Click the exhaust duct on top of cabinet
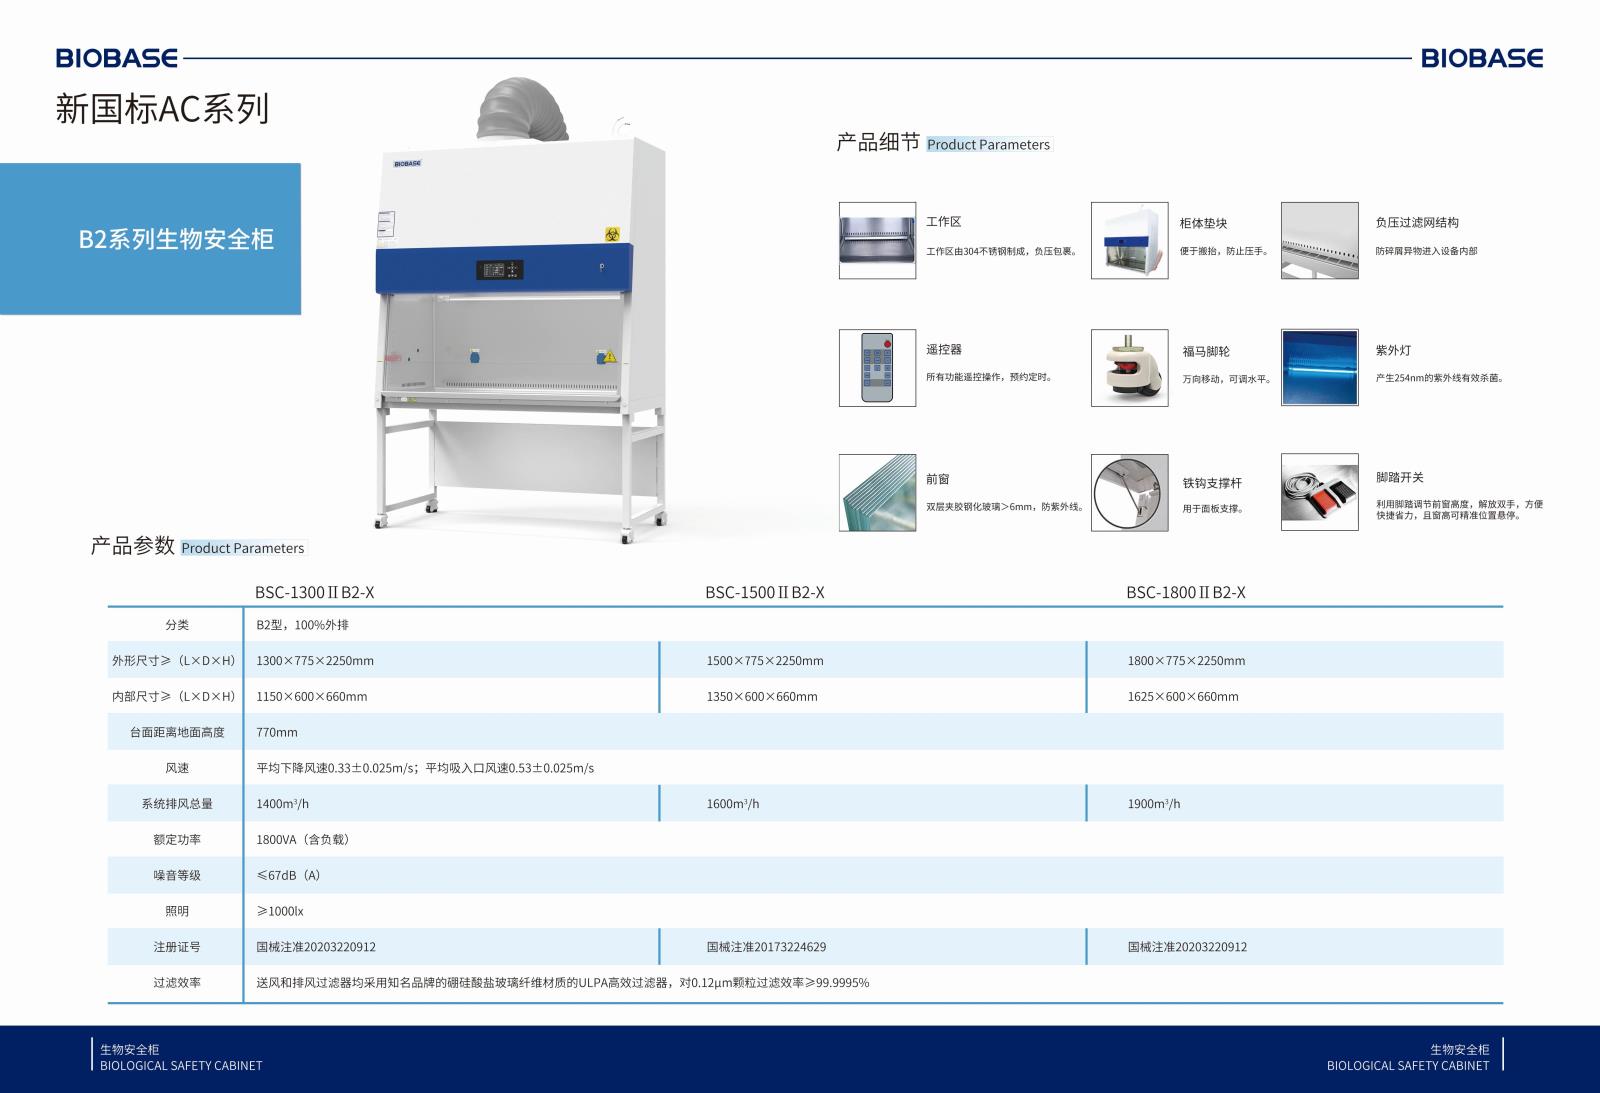Viewport: 1600px width, 1093px height. tap(523, 110)
